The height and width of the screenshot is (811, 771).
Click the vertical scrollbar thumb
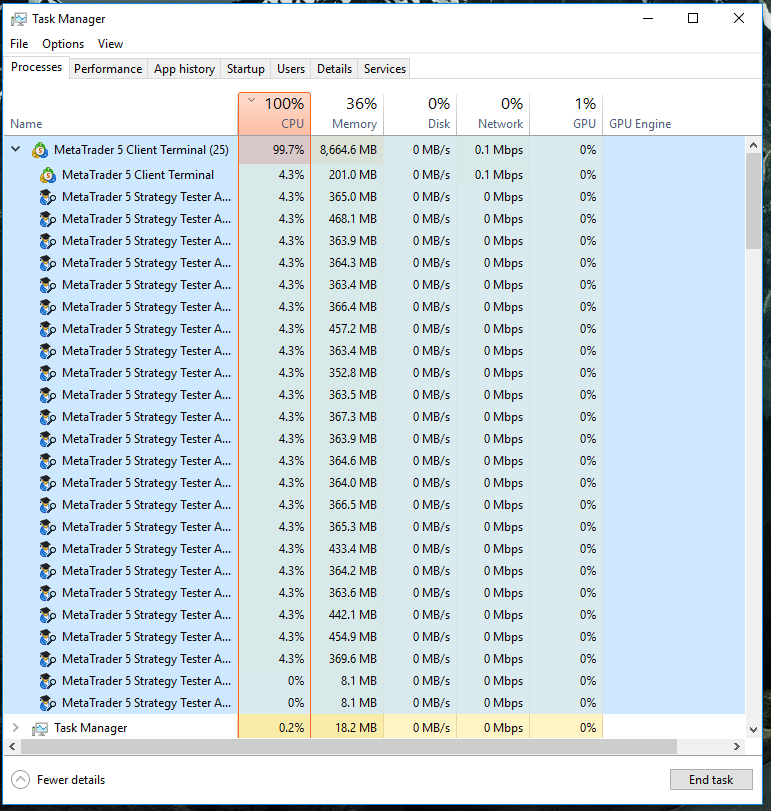(x=753, y=201)
